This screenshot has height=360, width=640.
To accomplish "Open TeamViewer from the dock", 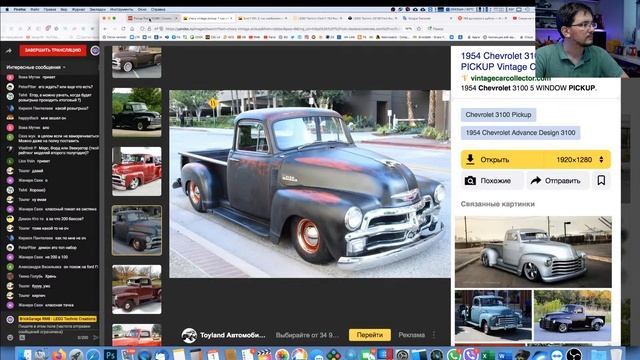I will pos(557,355).
